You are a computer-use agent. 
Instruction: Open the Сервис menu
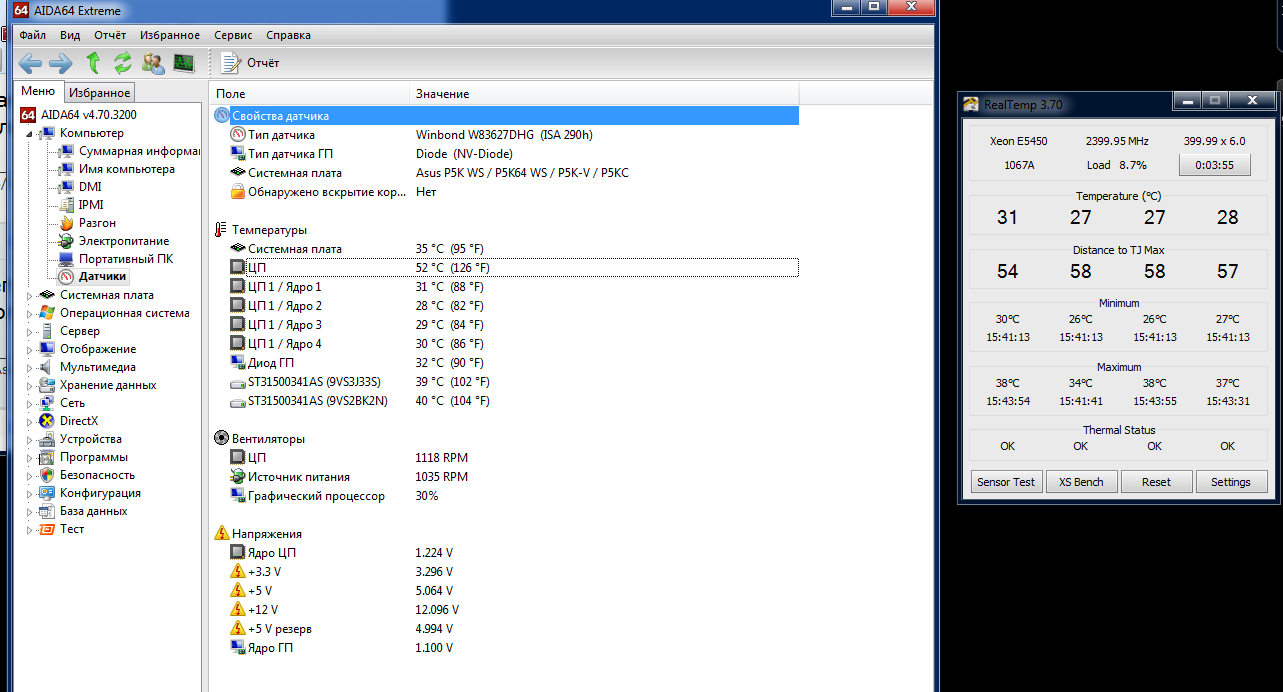pos(233,35)
